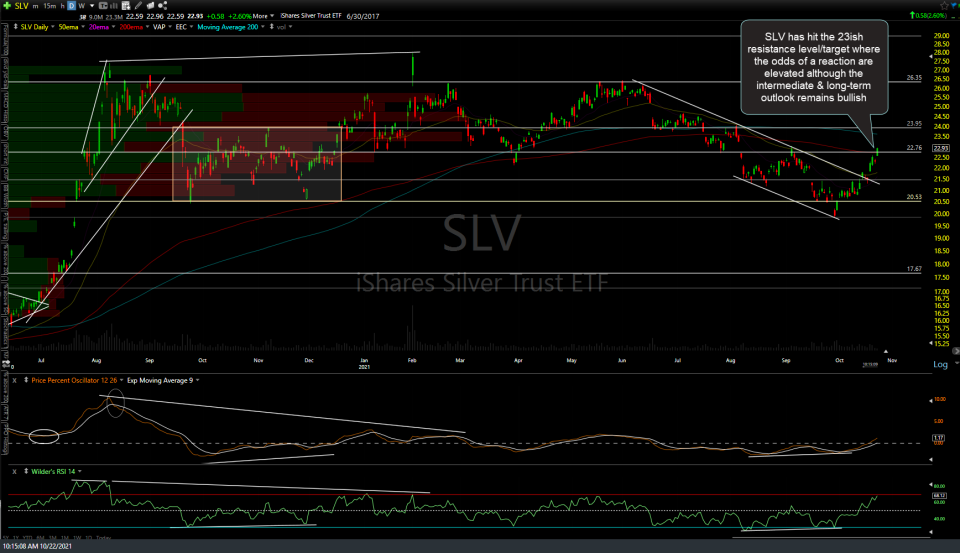Click the iShares Silver Trust ETF name
Image resolution: width=960 pixels, height=553 pixels.
coord(310,16)
